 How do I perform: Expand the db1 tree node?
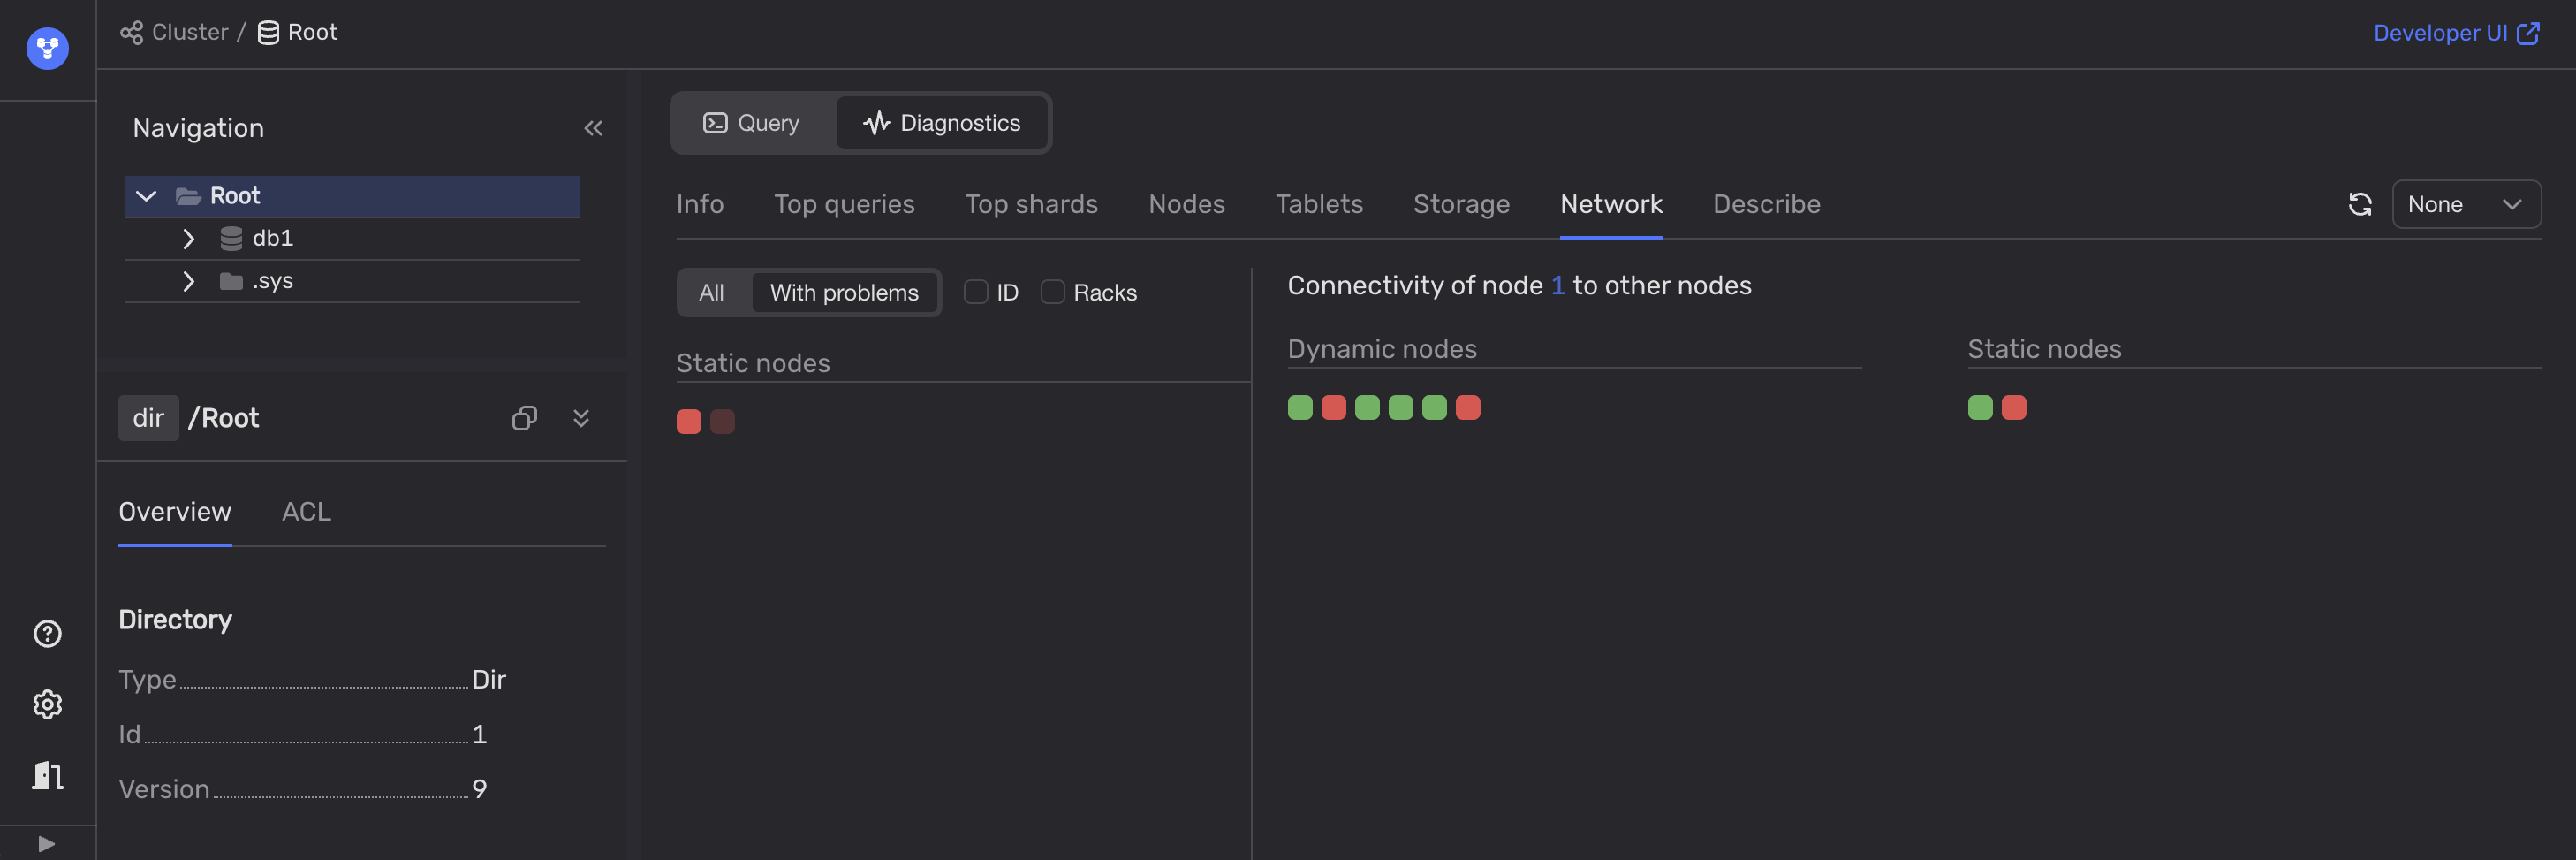188,238
